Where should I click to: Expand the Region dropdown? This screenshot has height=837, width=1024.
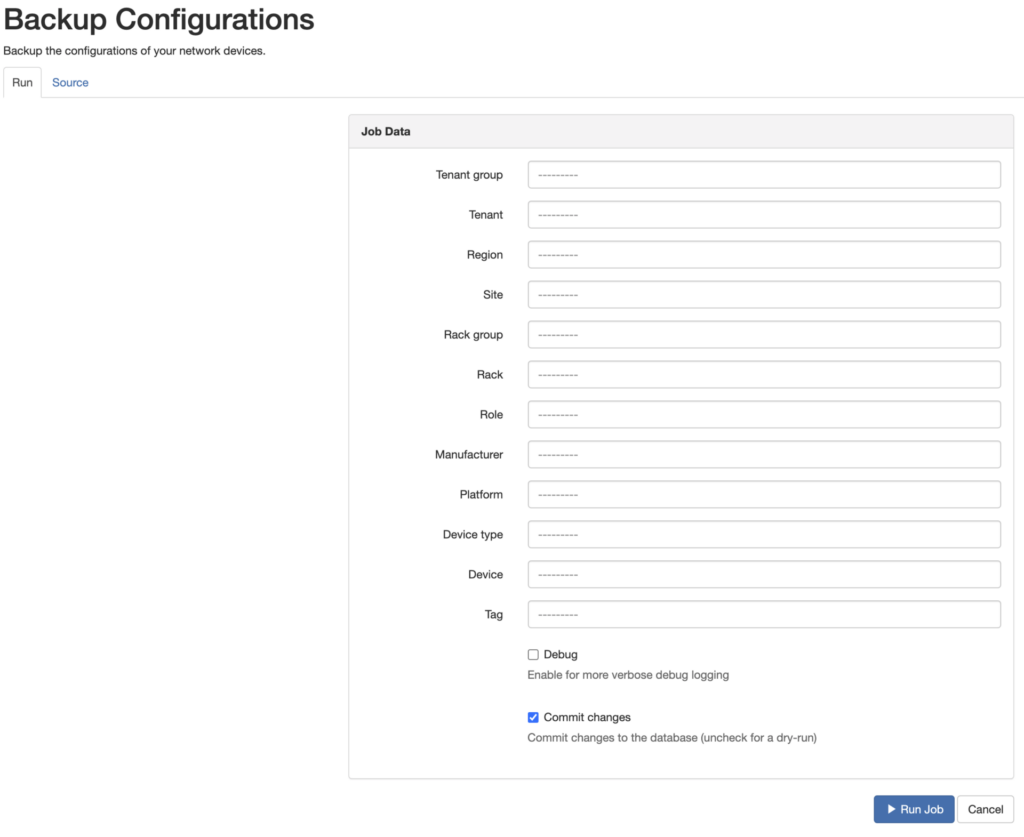tap(763, 254)
